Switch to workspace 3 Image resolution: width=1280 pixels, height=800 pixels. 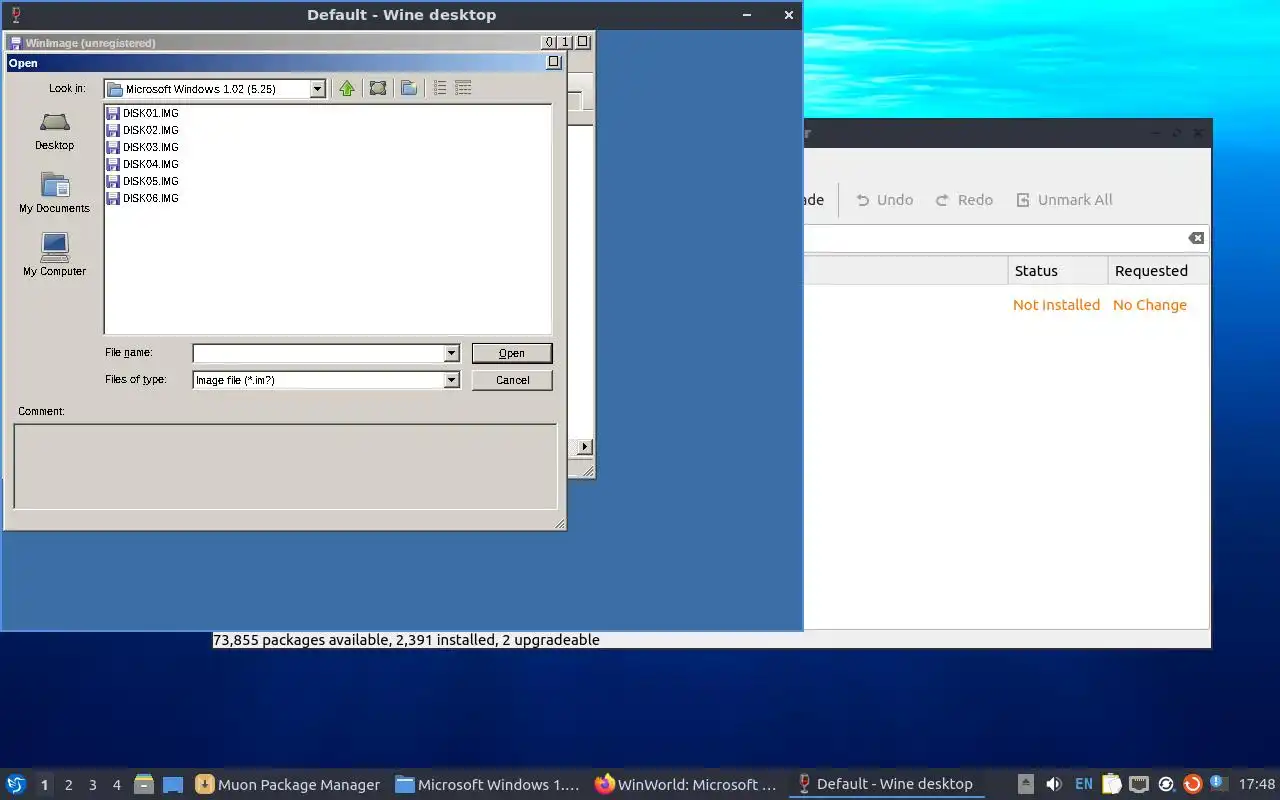93,785
